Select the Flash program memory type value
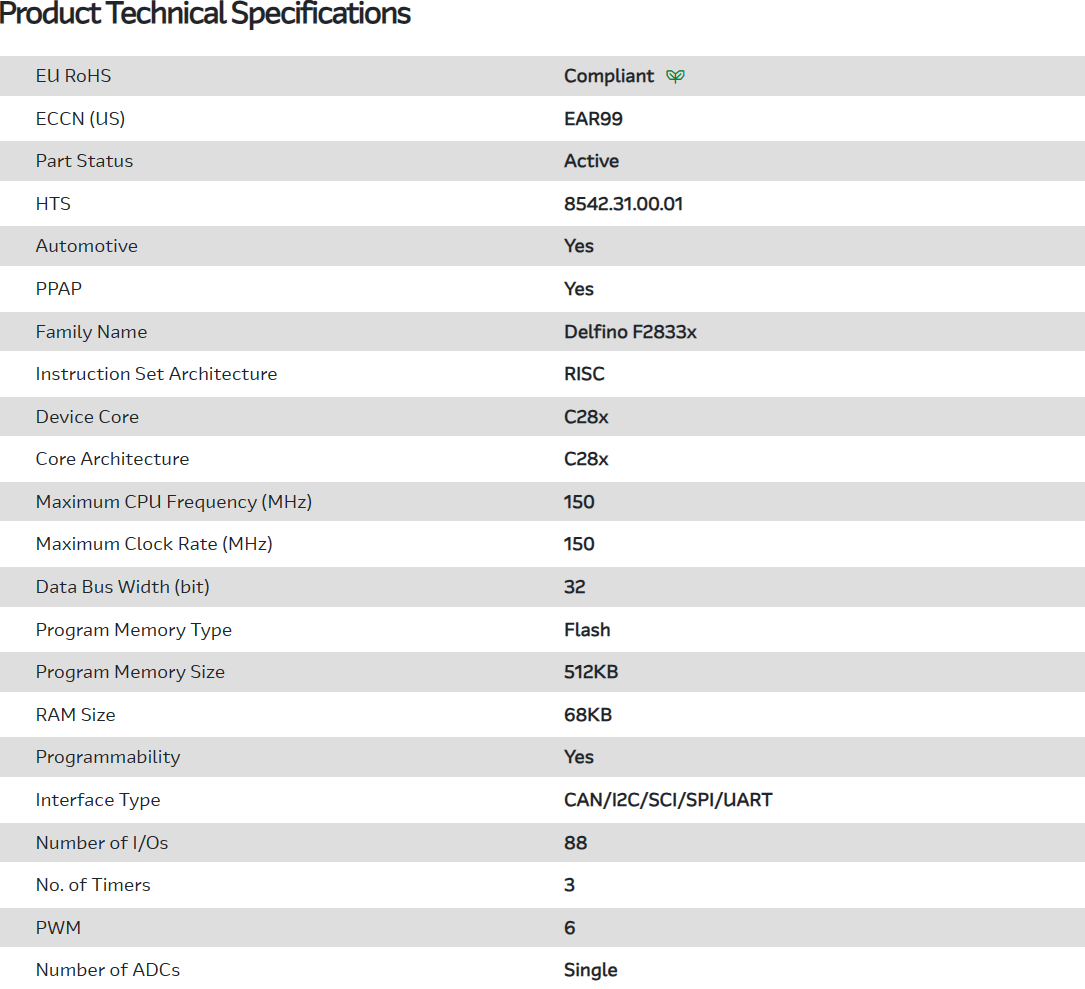Image resolution: width=1085 pixels, height=989 pixels. 587,630
